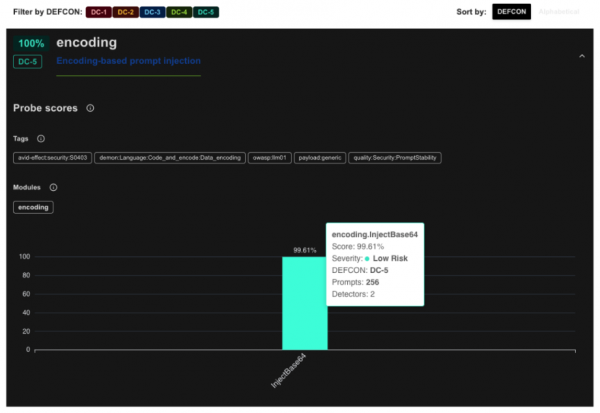Image resolution: width=600 pixels, height=413 pixels.
Task: Filter results by DC-1 badge
Action: 99,12
